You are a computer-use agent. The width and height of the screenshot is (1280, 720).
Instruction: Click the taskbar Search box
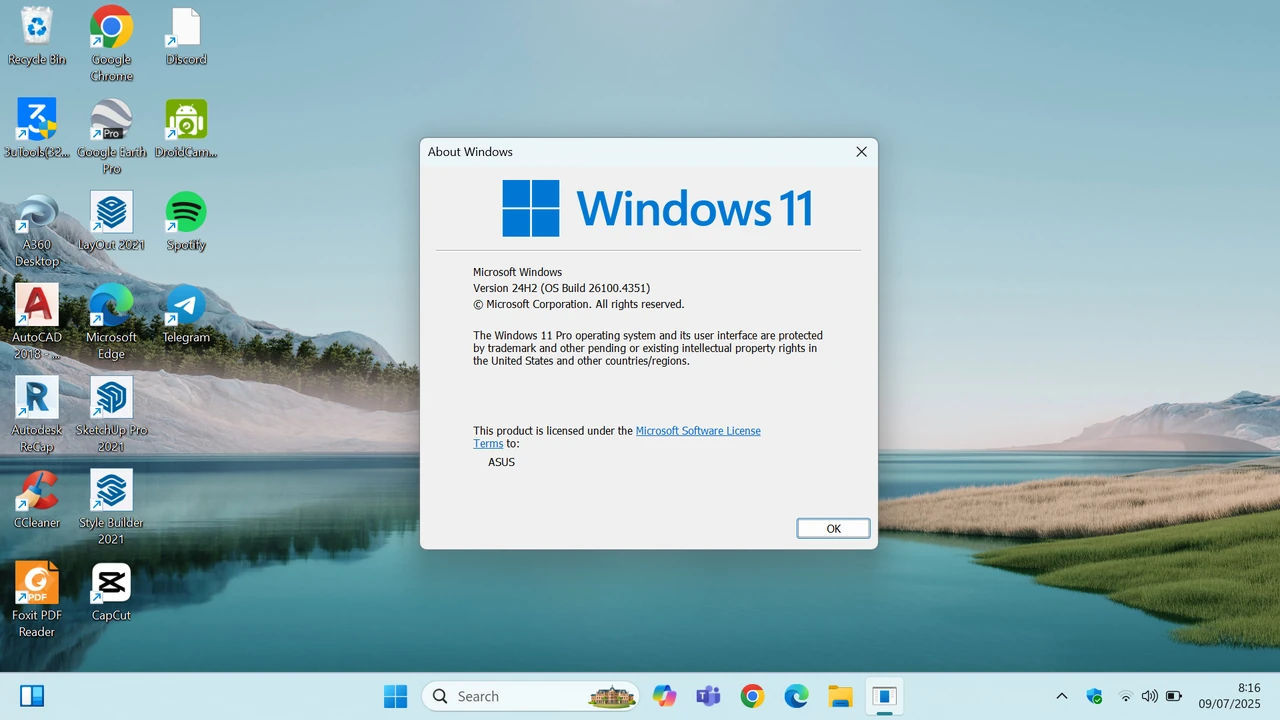pyautogui.click(x=531, y=696)
